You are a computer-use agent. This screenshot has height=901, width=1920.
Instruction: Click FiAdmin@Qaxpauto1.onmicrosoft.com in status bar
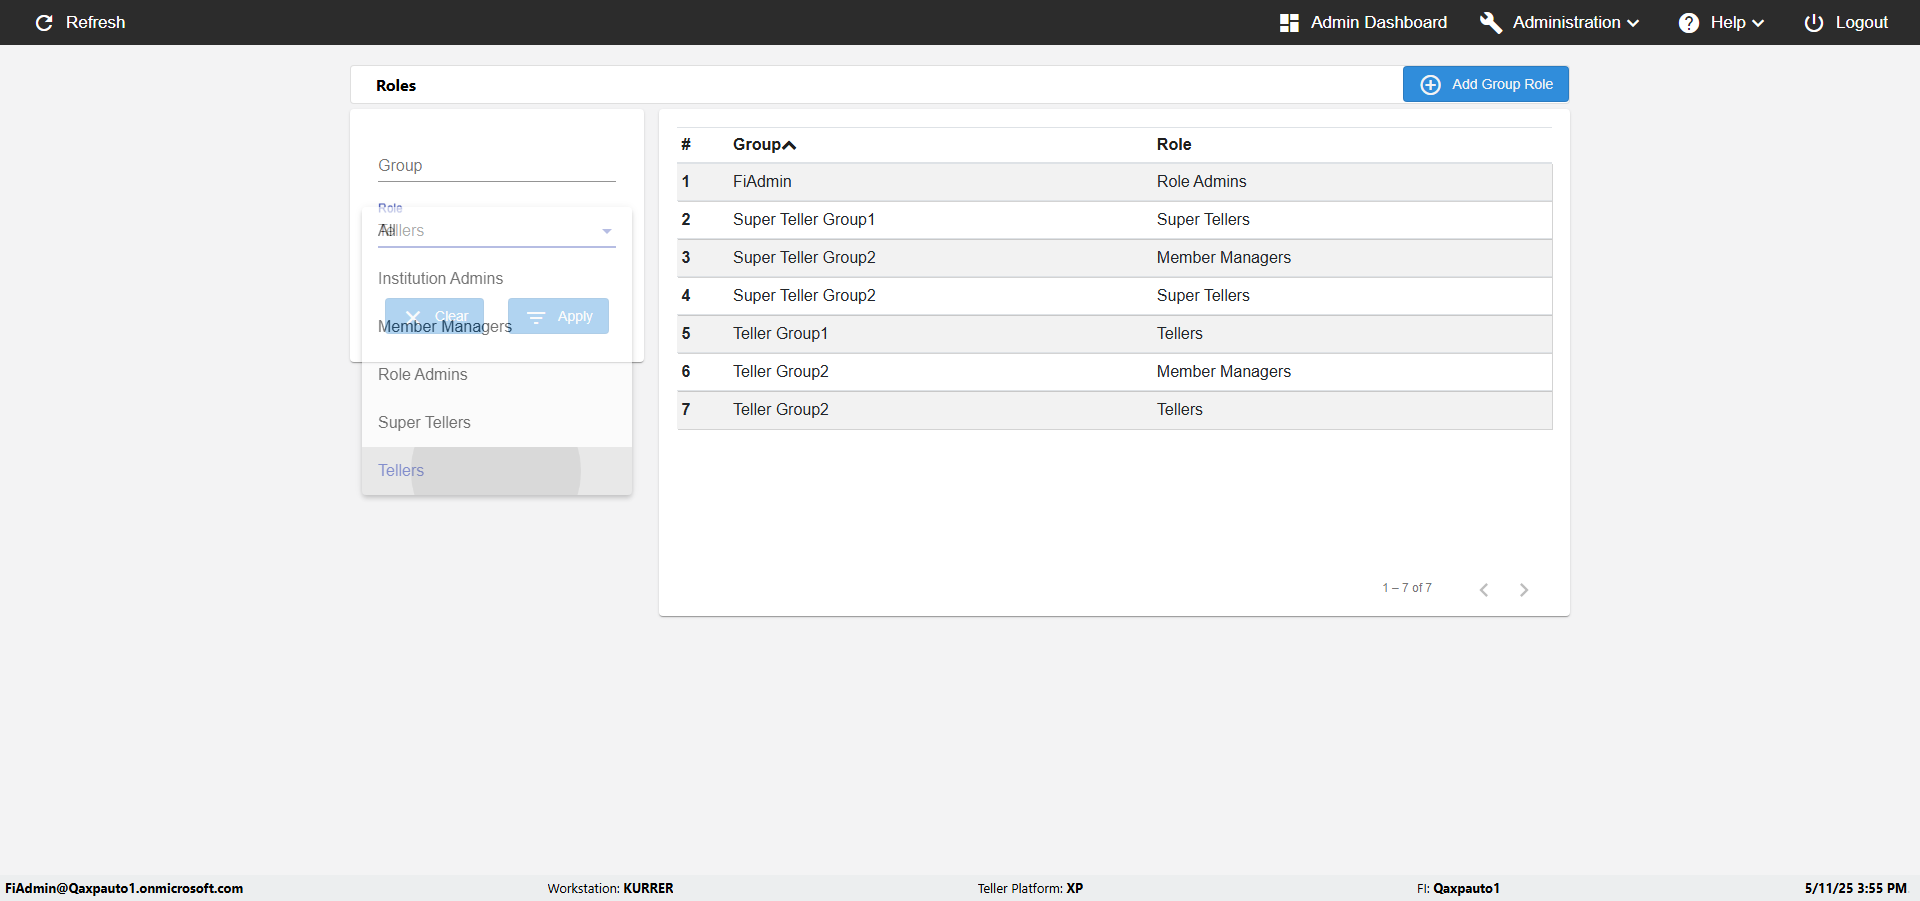click(x=124, y=888)
